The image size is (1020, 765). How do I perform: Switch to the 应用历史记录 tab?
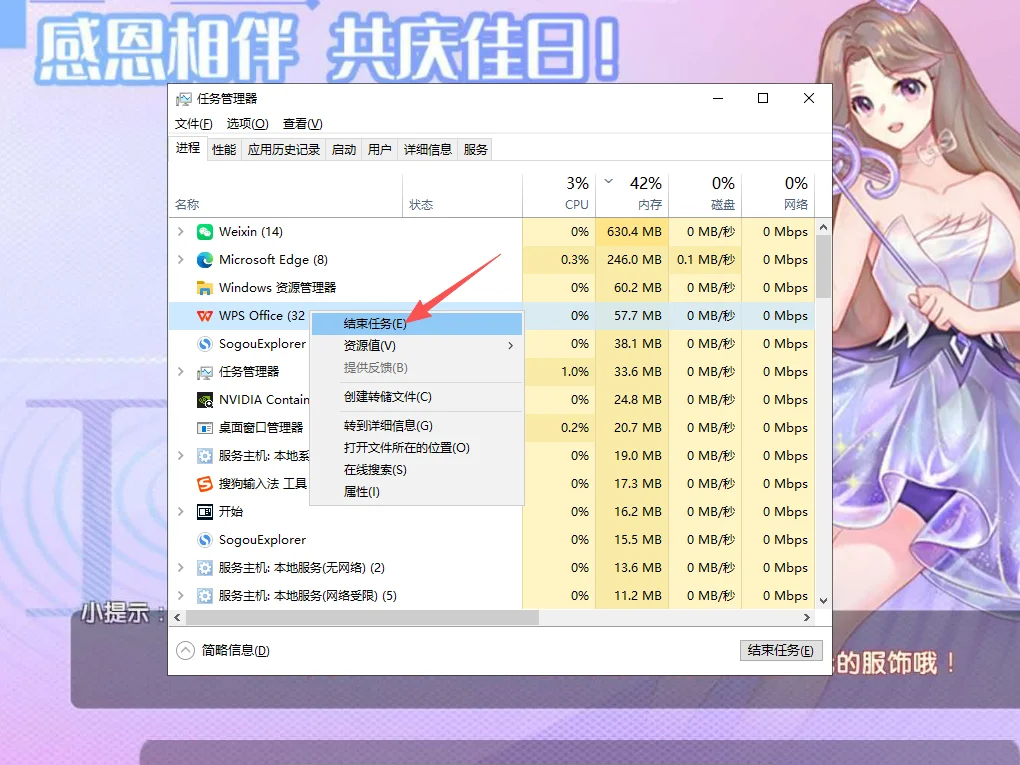point(284,150)
